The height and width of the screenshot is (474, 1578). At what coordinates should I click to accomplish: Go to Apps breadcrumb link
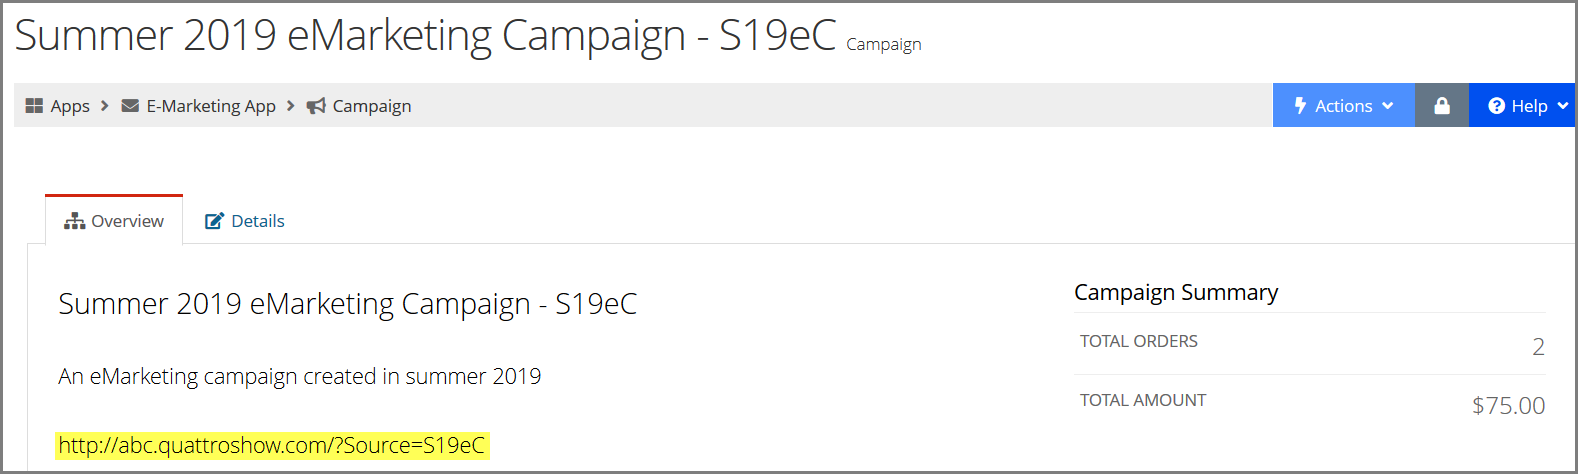[70, 106]
